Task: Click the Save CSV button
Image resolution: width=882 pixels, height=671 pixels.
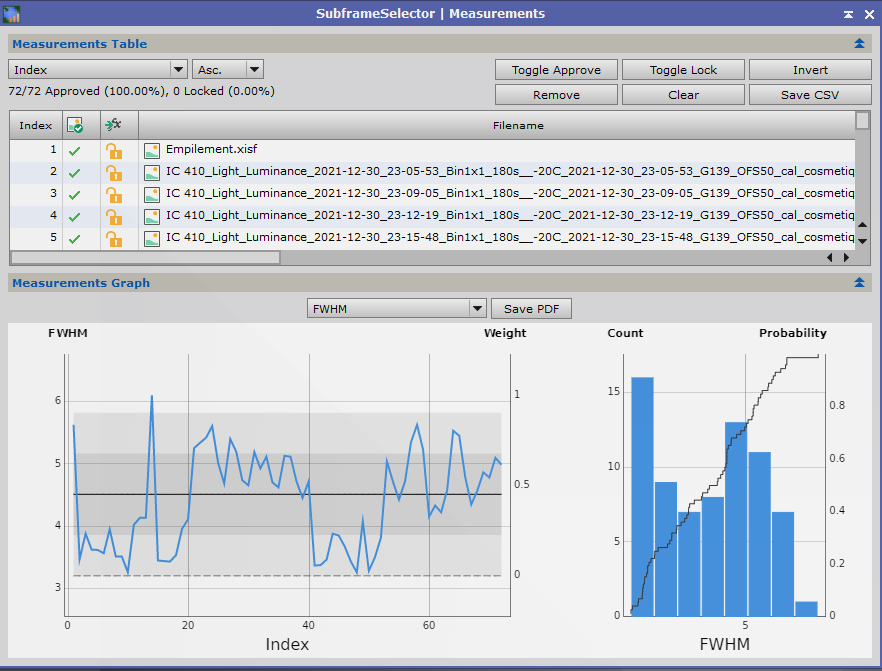Action: 810,95
